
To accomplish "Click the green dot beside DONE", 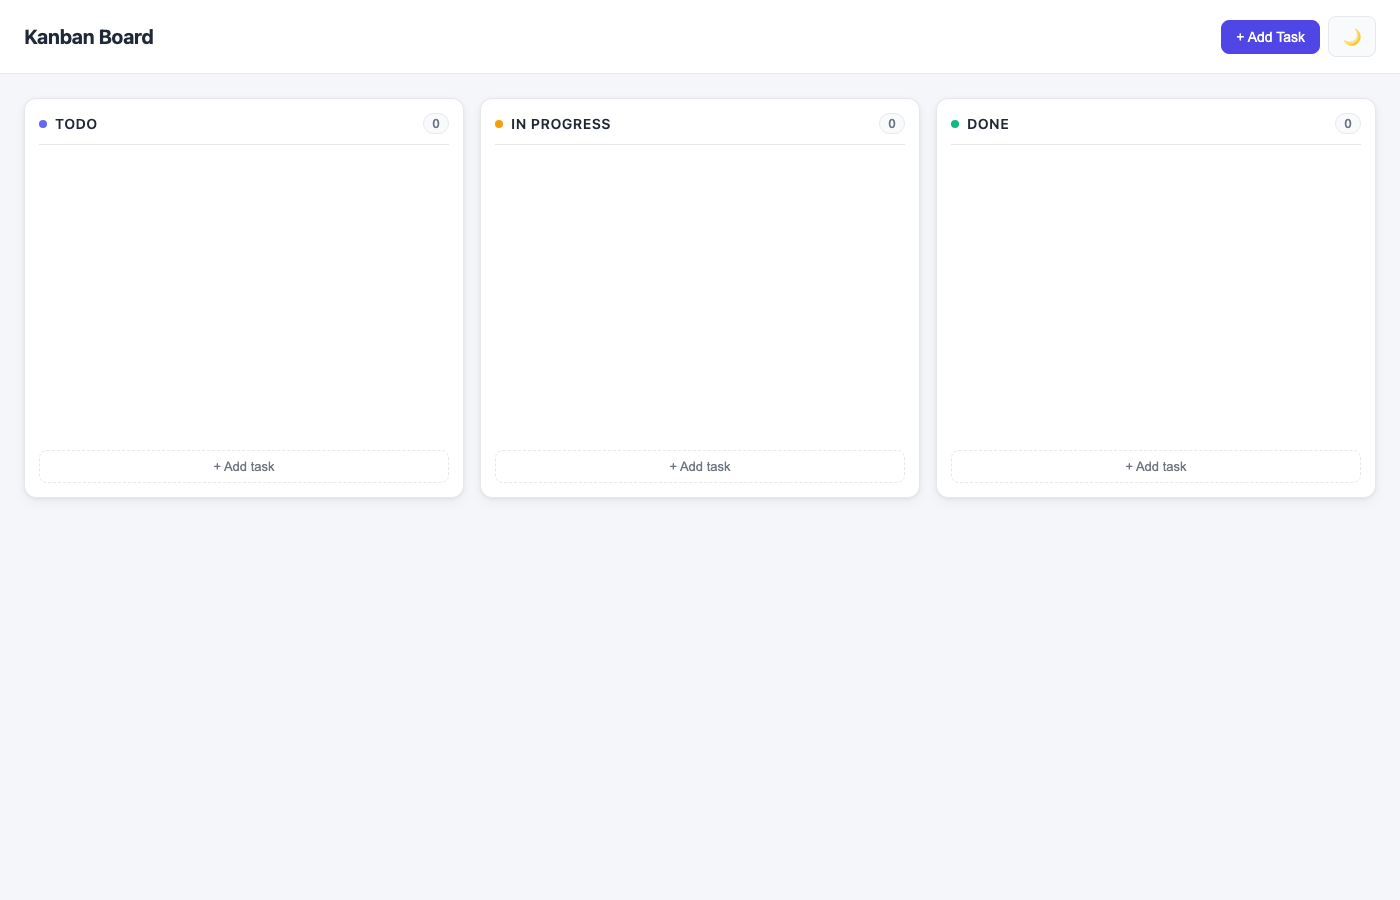I will coord(955,124).
